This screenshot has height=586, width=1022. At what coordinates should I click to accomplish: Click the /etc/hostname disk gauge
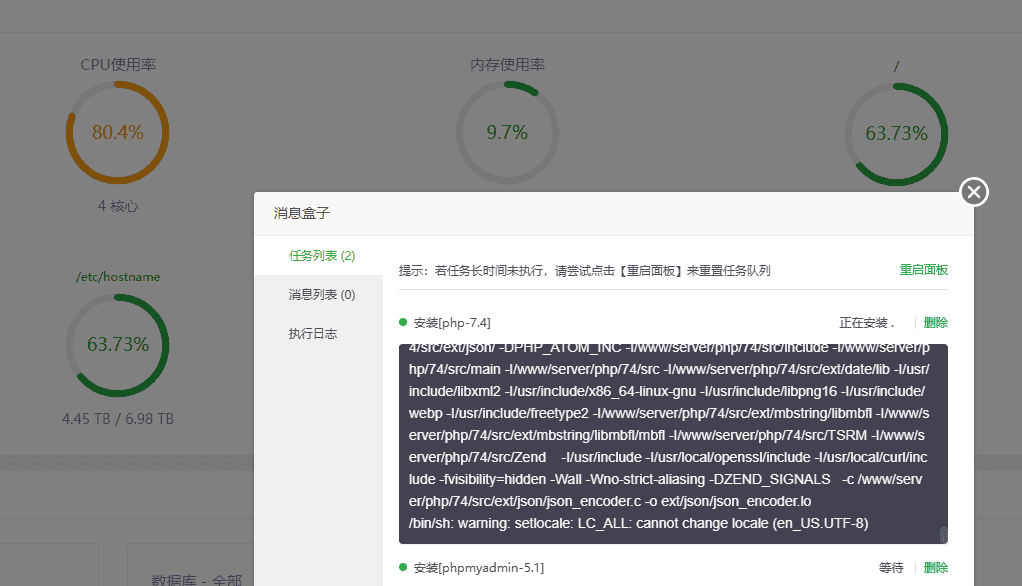pyautogui.click(x=117, y=343)
